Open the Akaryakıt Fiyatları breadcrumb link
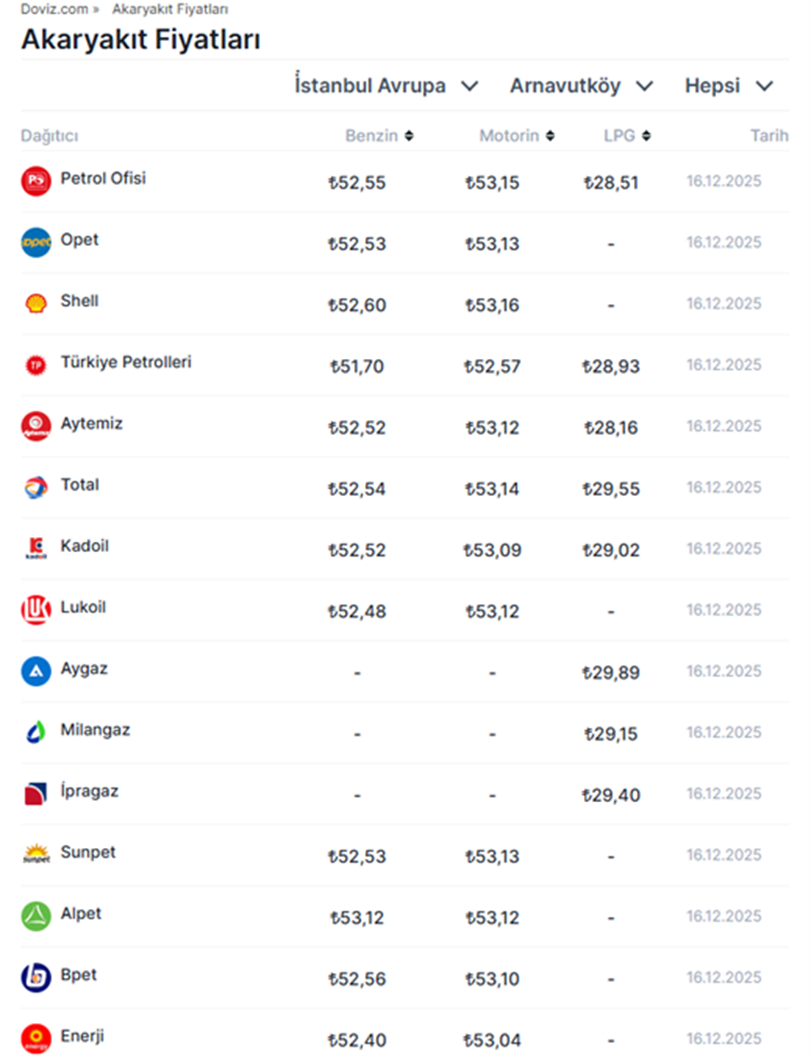Screen dimensions: 811x1058 click(x=170, y=9)
